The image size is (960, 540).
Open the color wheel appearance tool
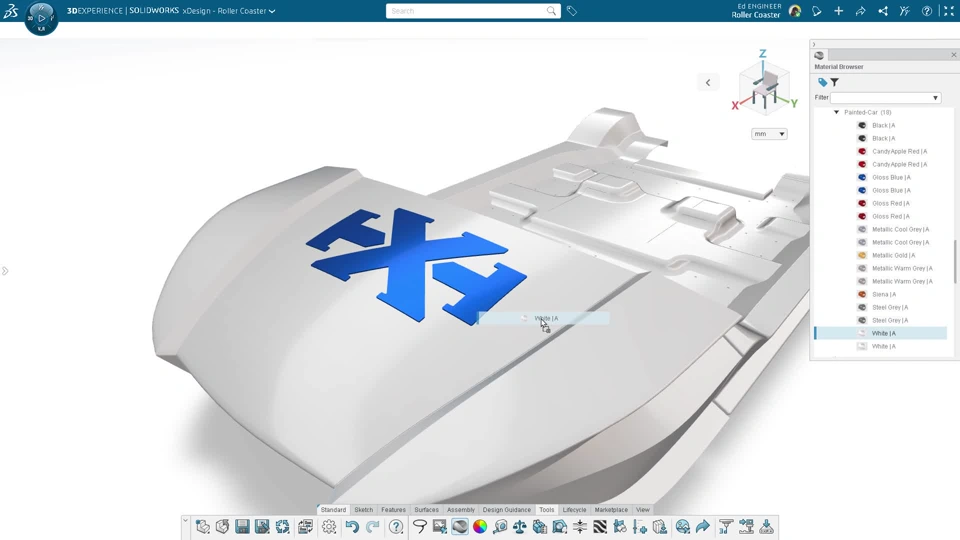[x=480, y=527]
